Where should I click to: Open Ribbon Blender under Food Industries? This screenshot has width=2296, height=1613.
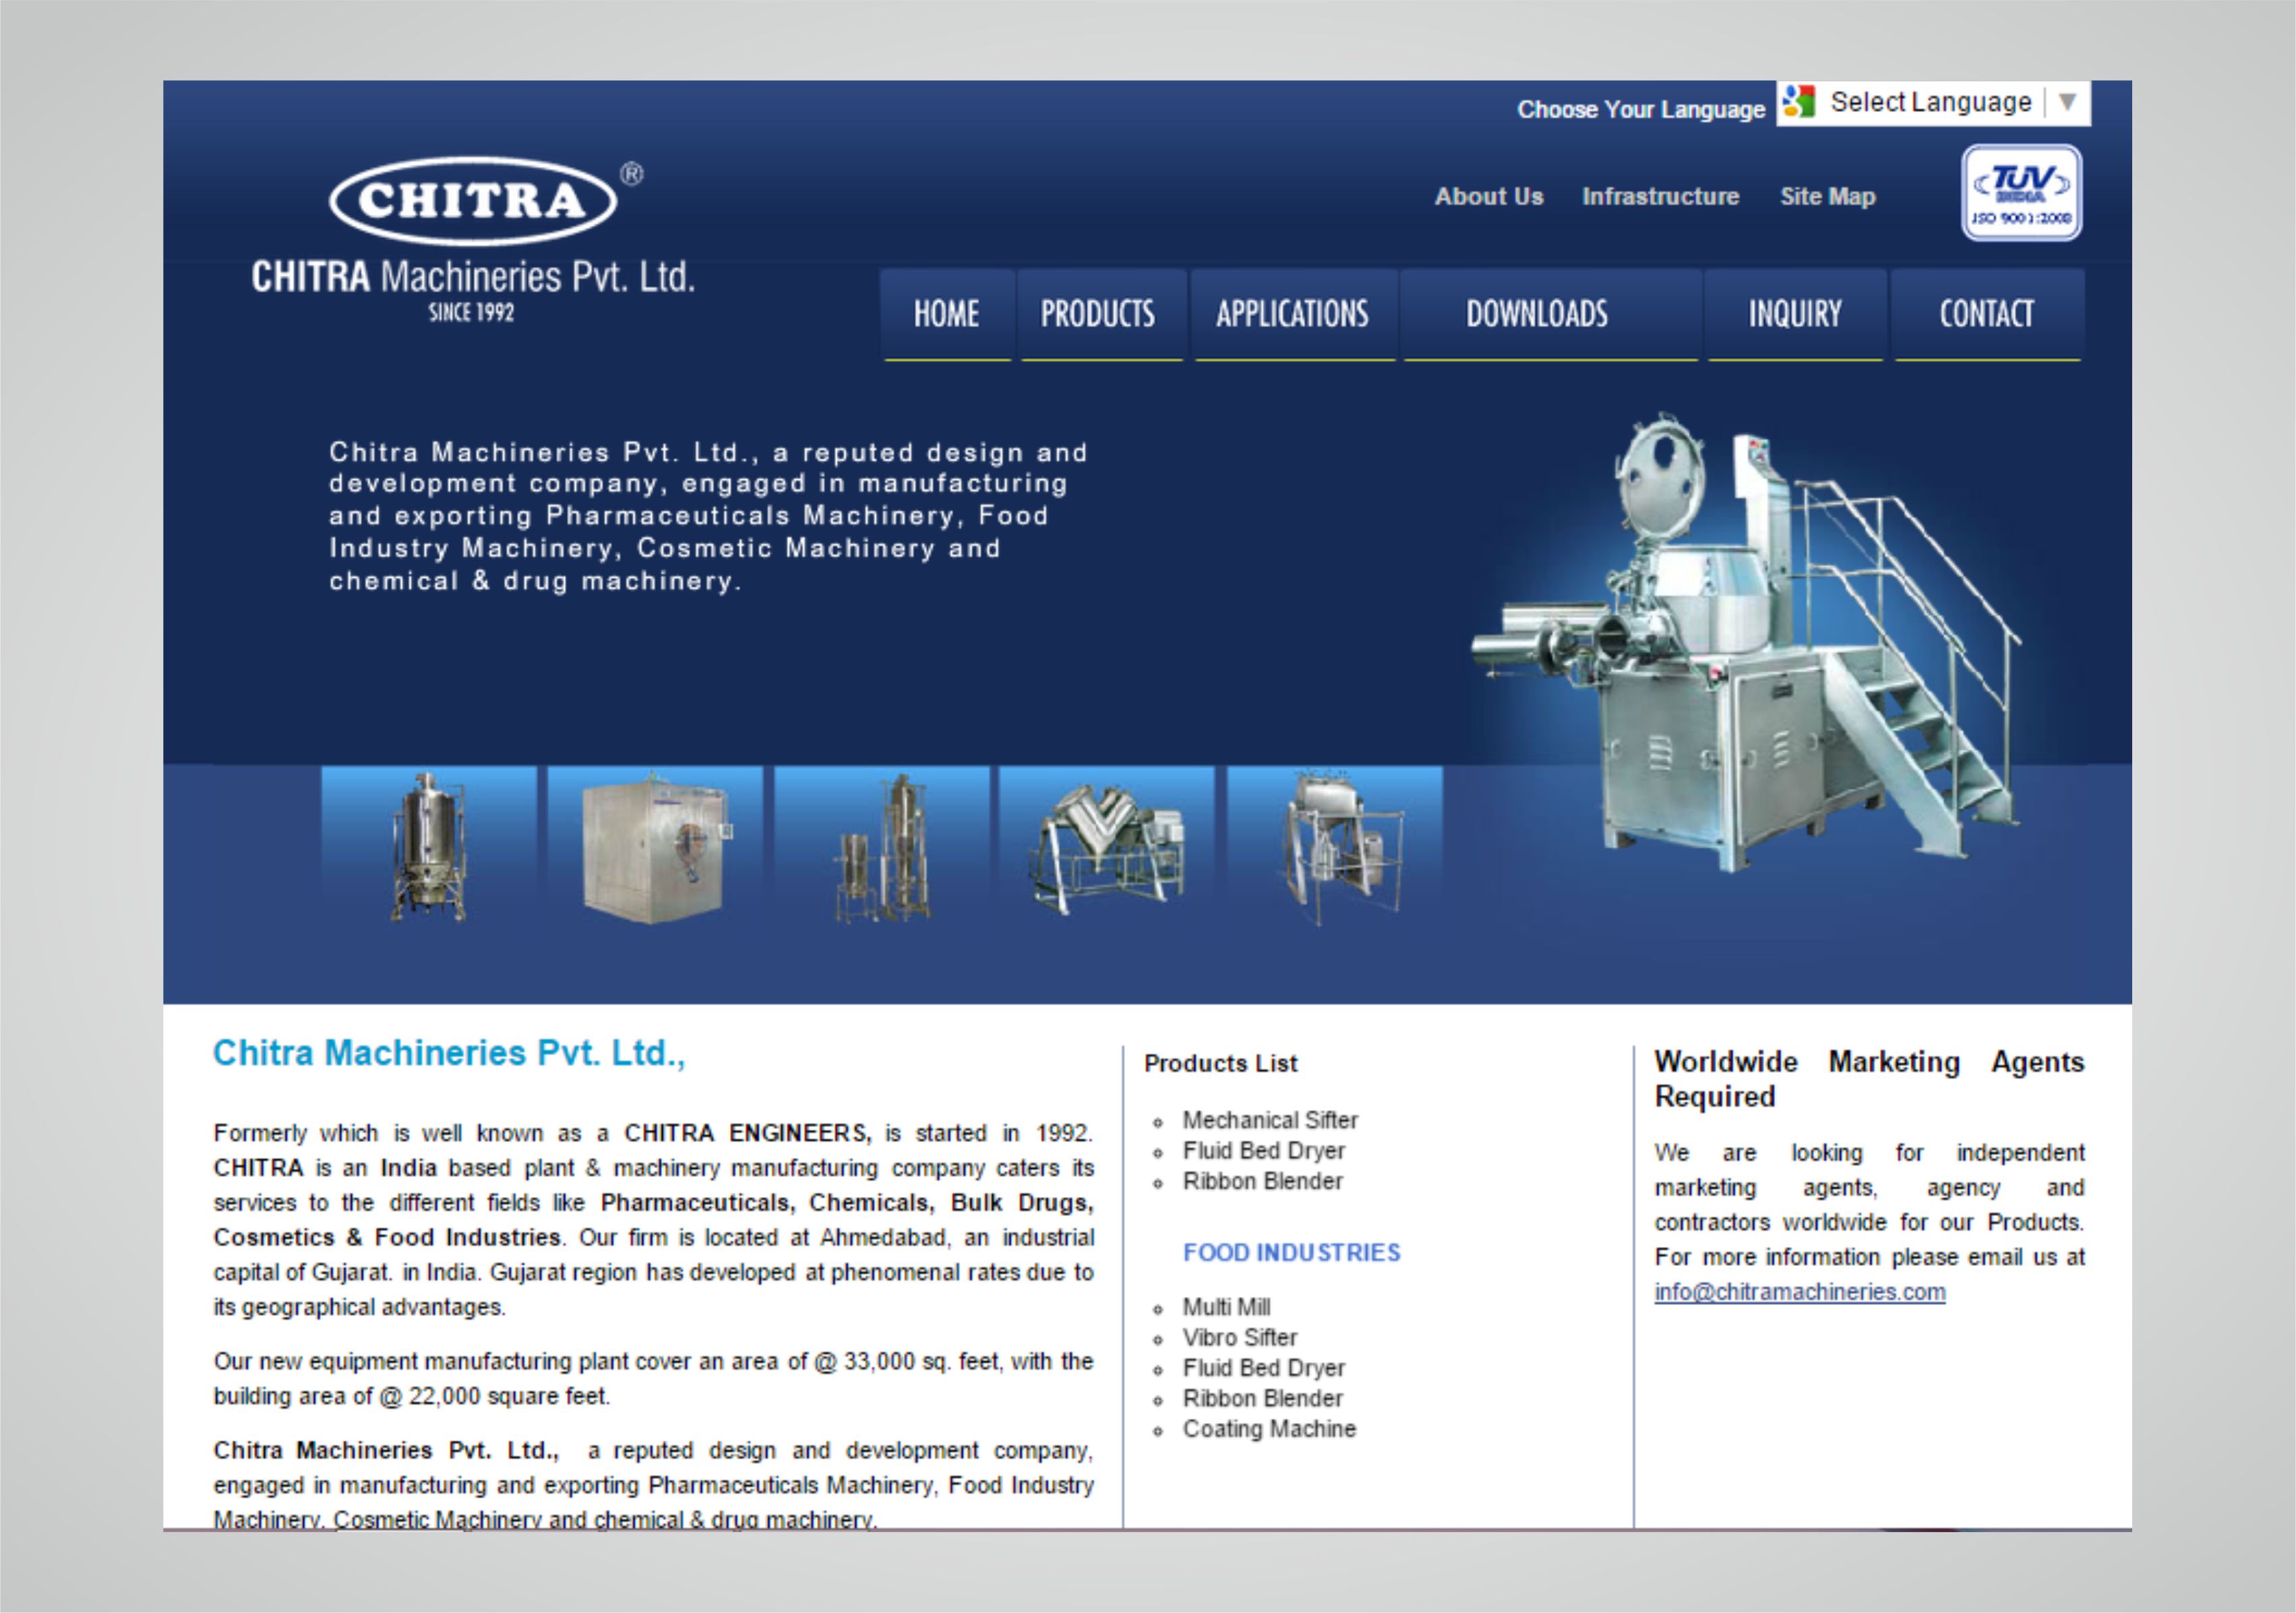click(1263, 1398)
